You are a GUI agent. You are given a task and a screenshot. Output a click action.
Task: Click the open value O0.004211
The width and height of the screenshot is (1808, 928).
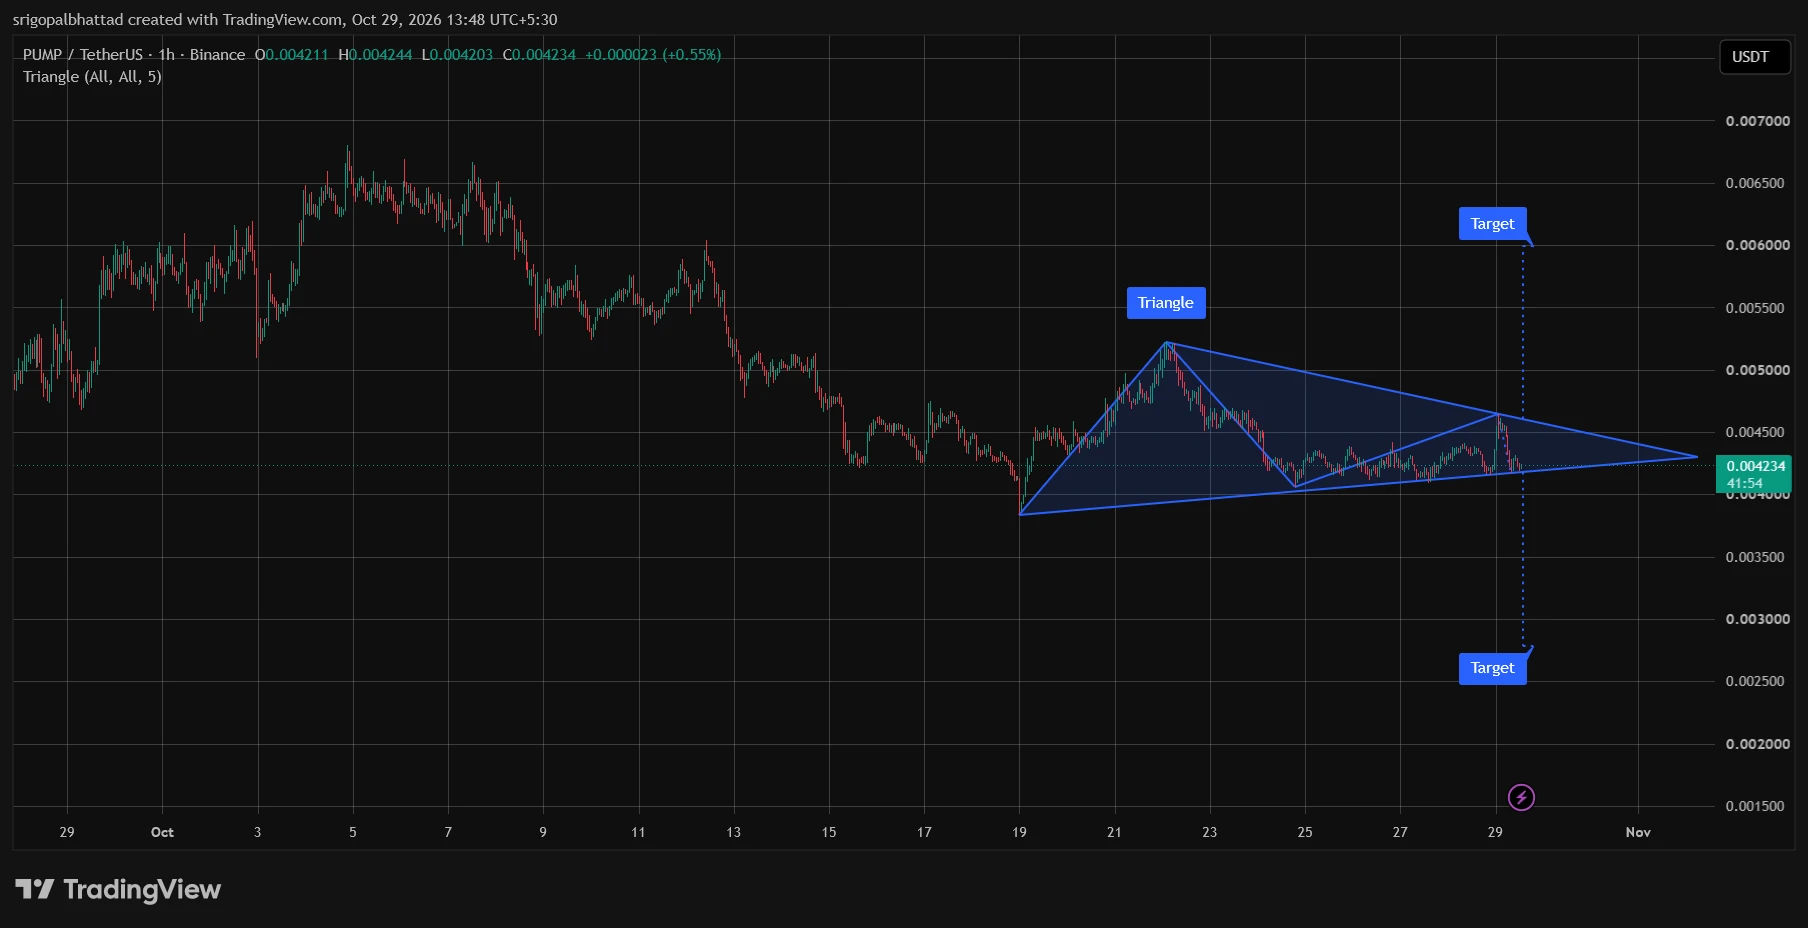(291, 55)
